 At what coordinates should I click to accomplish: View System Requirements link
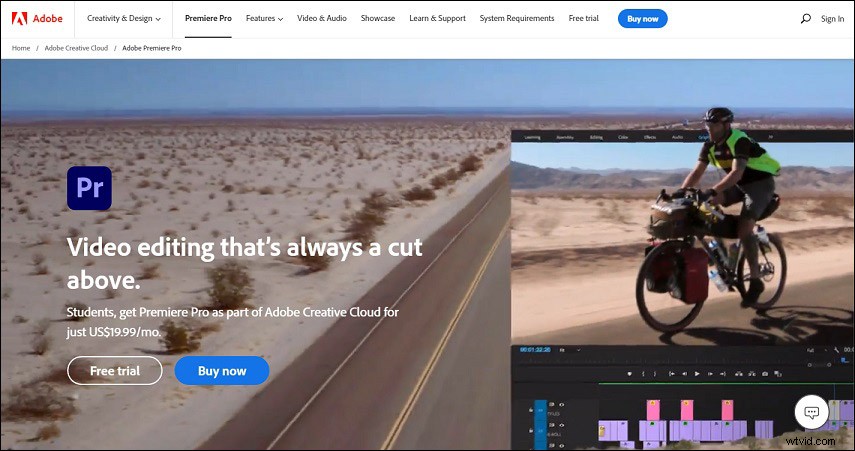517,19
